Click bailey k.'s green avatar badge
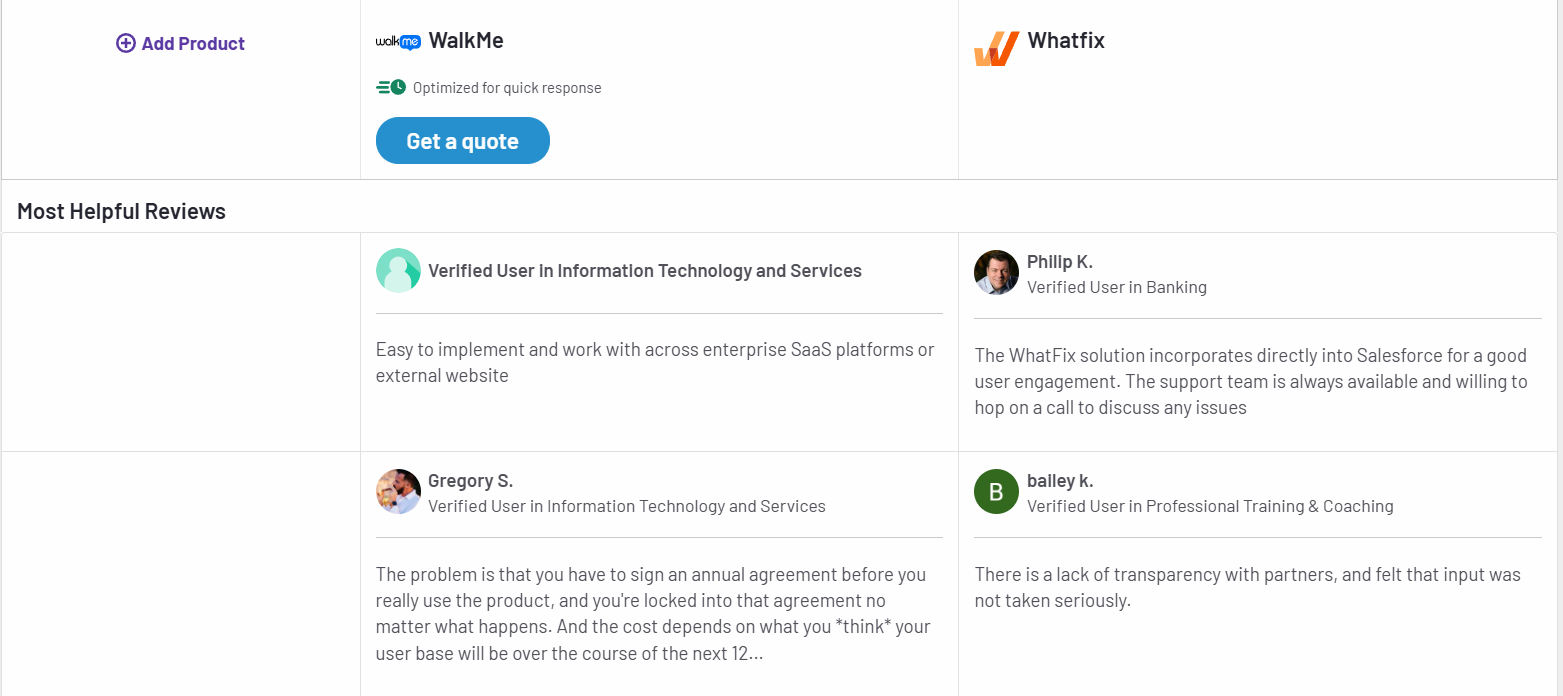The image size is (1563, 696). (996, 491)
